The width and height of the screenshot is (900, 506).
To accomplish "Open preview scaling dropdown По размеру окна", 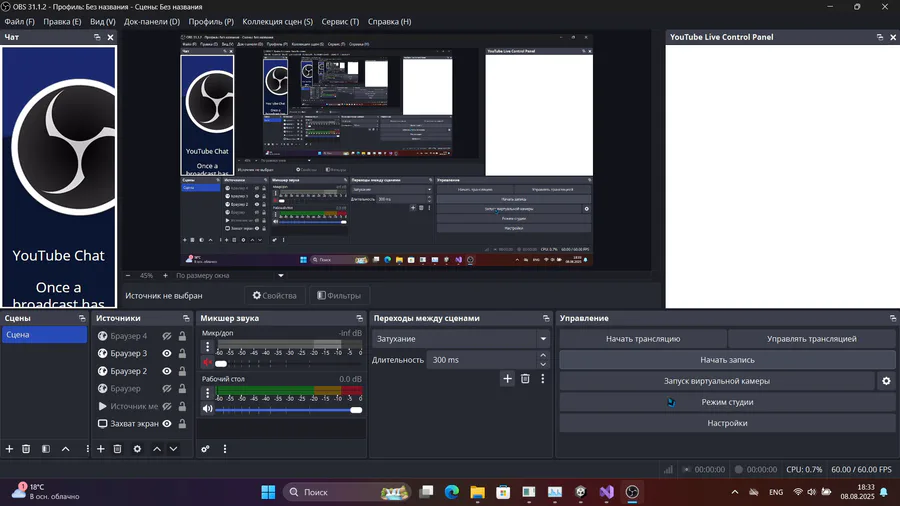I will tap(230, 275).
